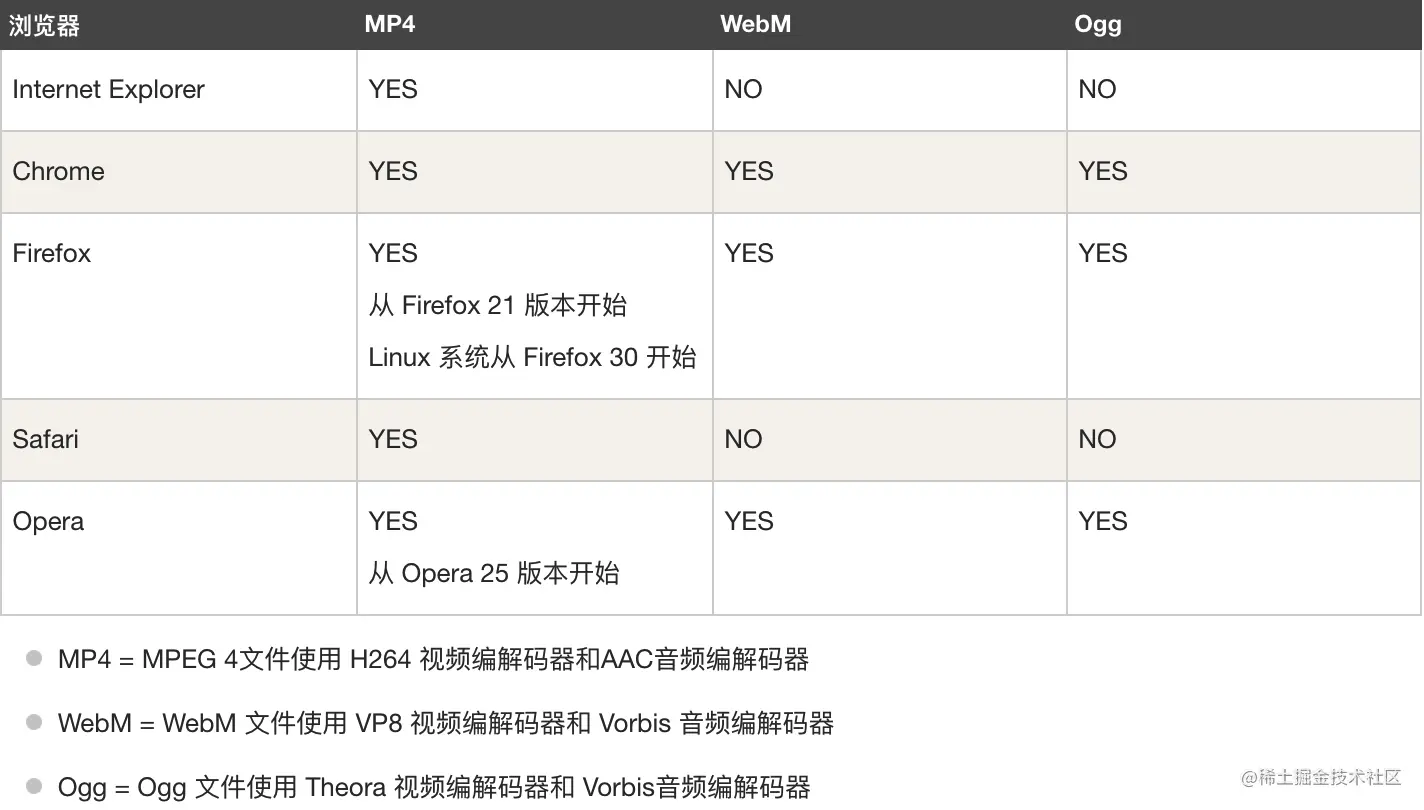Click Internet Explorer's WebM NO value
The width and height of the screenshot is (1424, 810).
(x=743, y=90)
